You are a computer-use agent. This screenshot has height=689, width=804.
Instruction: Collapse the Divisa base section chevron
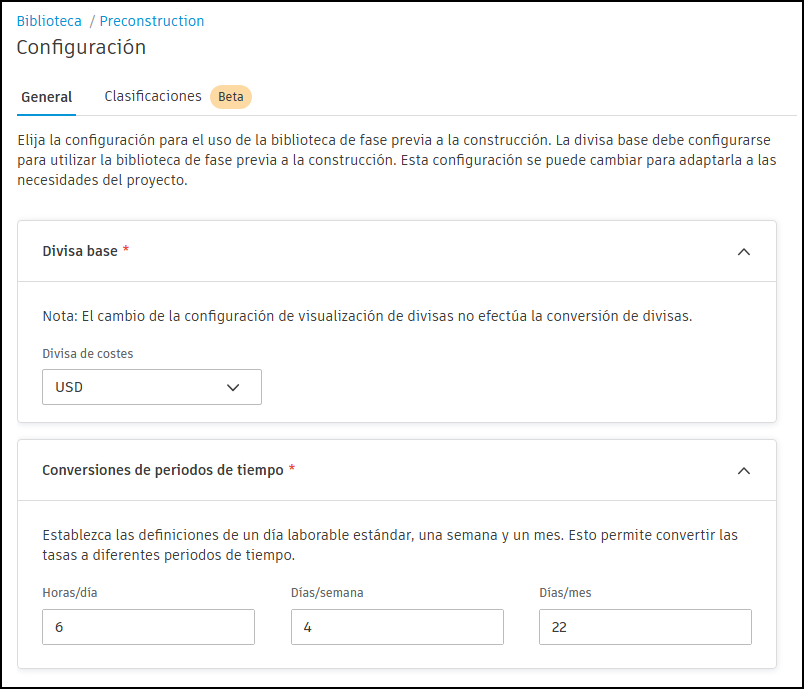coord(743,252)
